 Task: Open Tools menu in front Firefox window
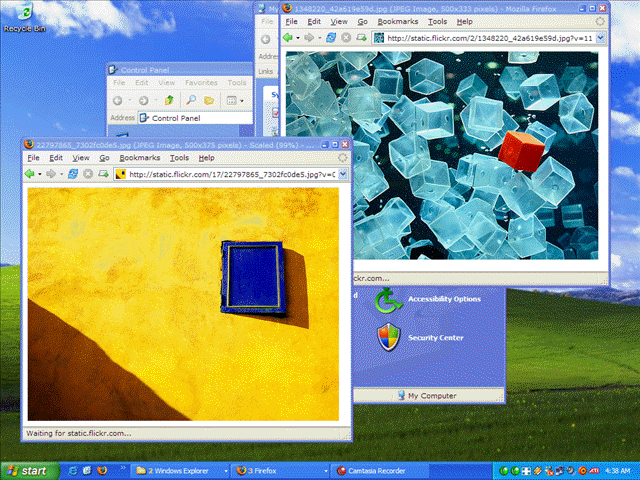tap(179, 158)
